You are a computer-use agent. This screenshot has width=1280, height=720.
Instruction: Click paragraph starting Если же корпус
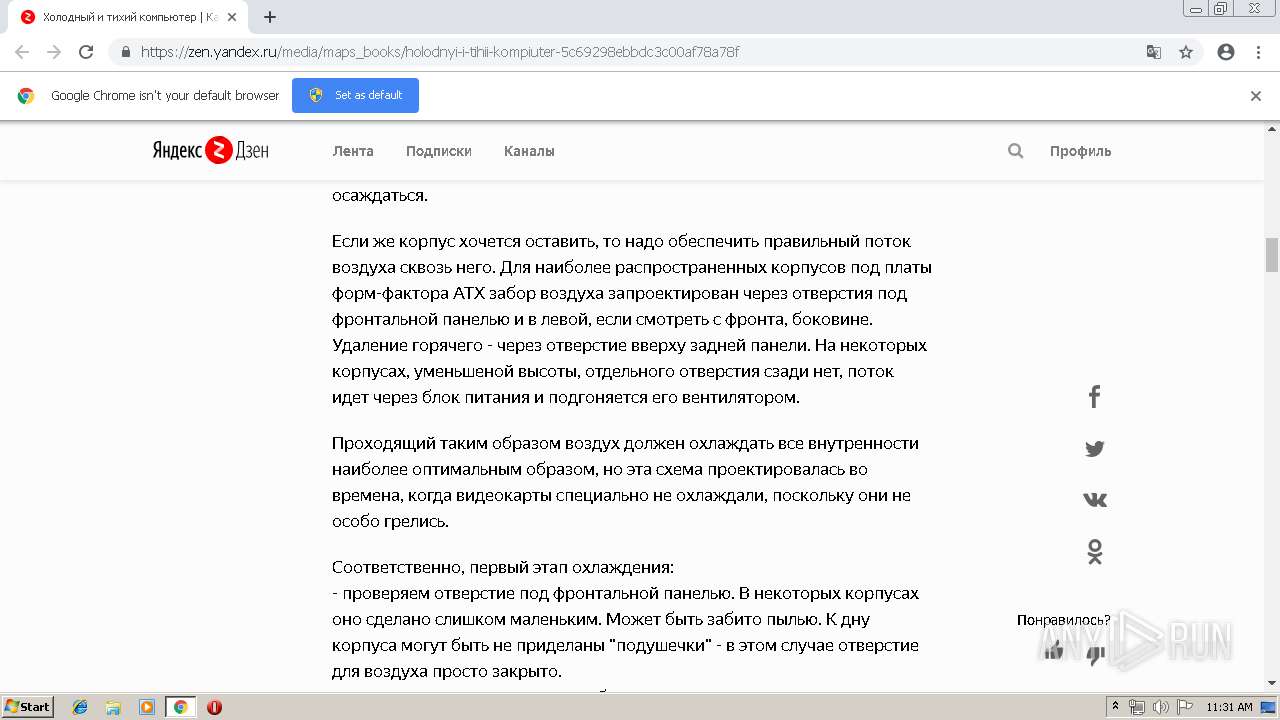pos(632,319)
